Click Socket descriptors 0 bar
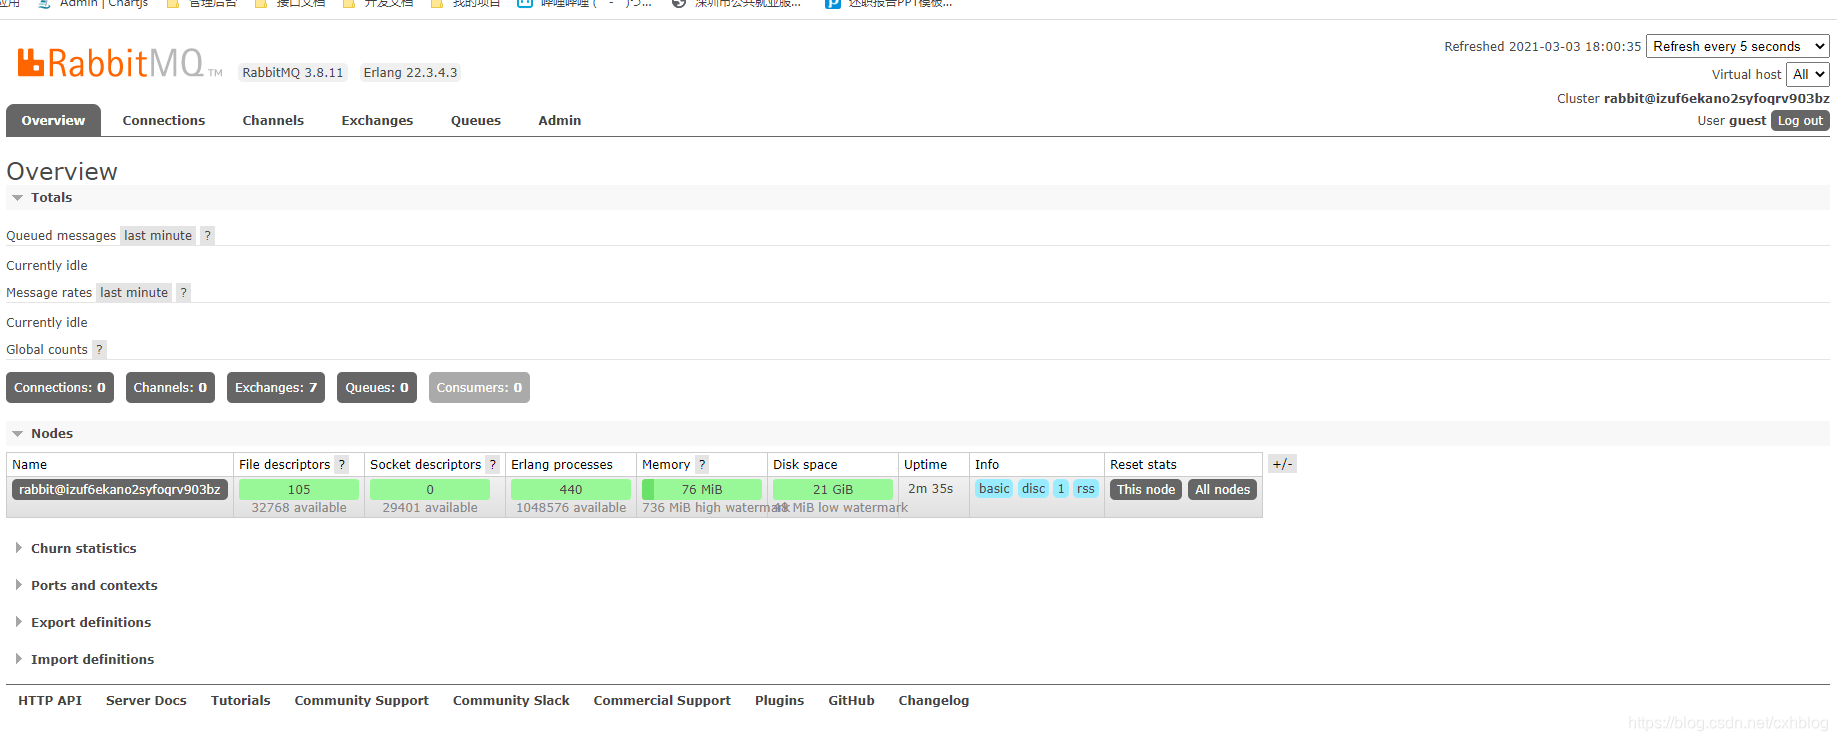The height and width of the screenshot is (741, 1837). tap(430, 490)
